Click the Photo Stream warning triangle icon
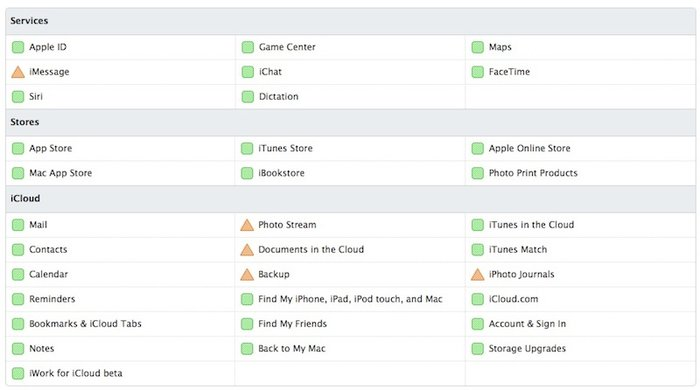Viewport: 700px width, 390px height. pyautogui.click(x=247, y=225)
